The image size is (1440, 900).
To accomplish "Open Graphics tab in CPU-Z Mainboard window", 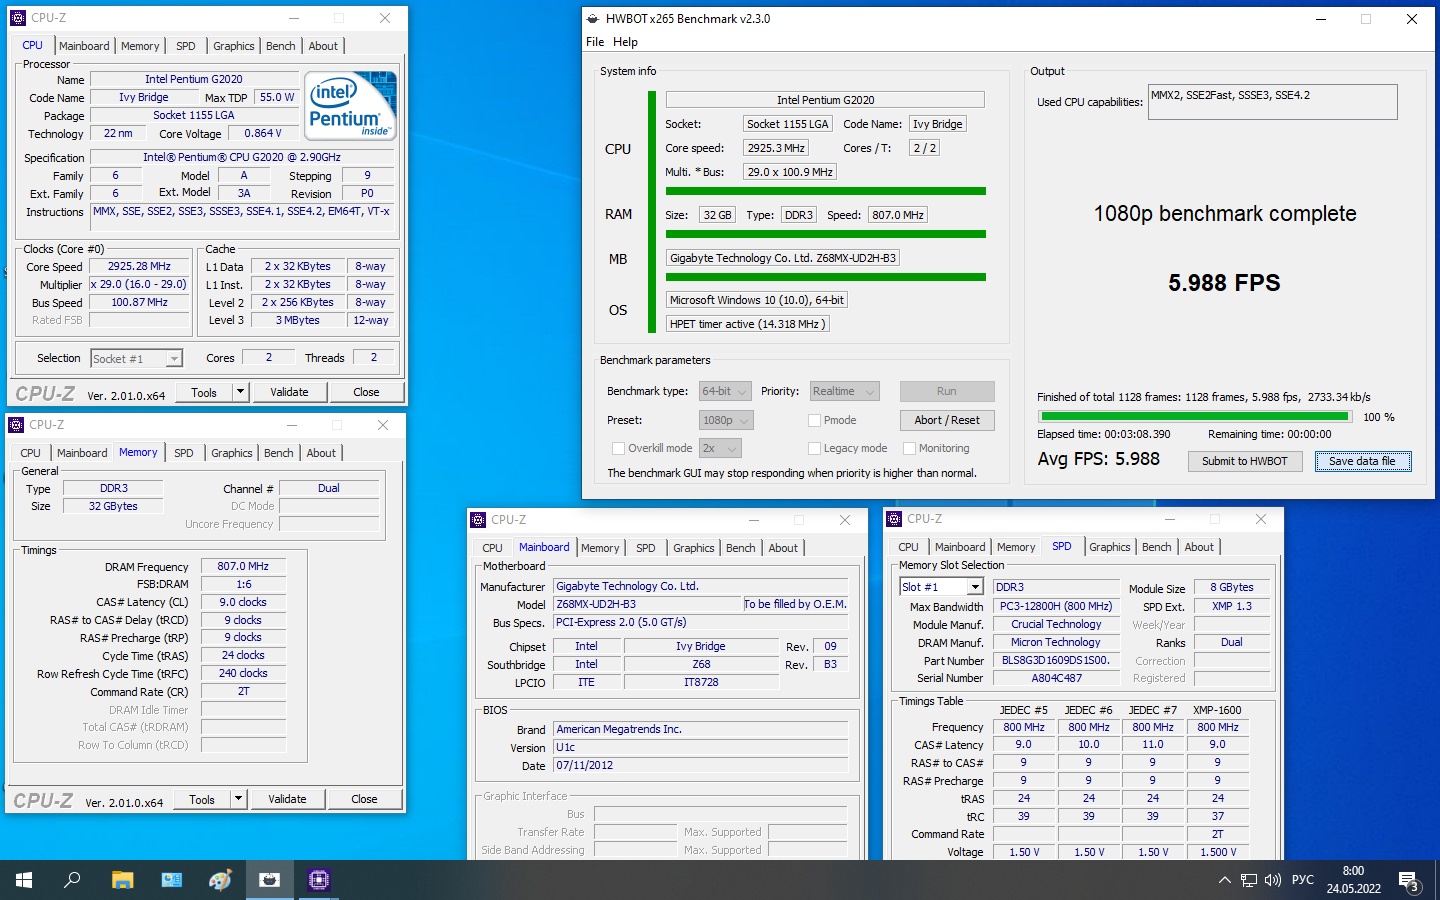I will click(694, 548).
